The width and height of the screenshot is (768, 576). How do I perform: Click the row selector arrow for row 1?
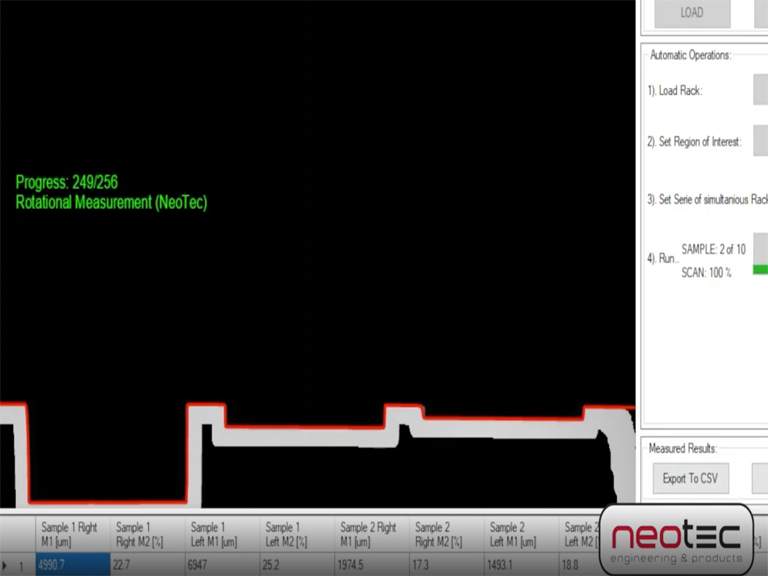[9, 566]
